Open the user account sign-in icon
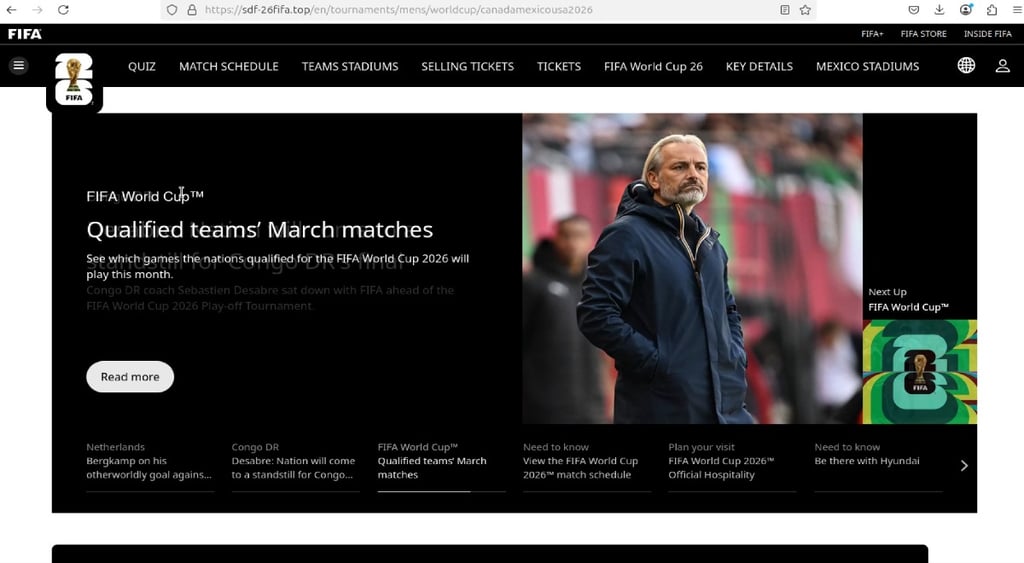 pyautogui.click(x=1002, y=66)
